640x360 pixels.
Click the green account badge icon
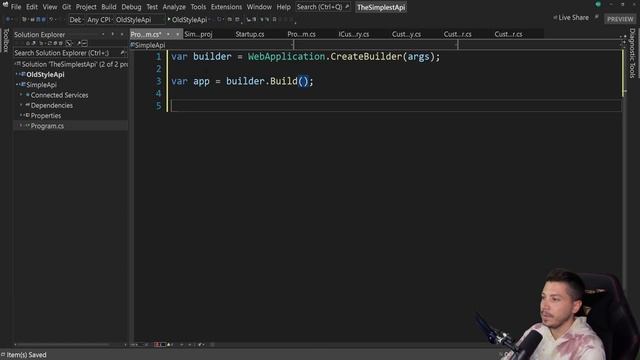[x=598, y=4]
